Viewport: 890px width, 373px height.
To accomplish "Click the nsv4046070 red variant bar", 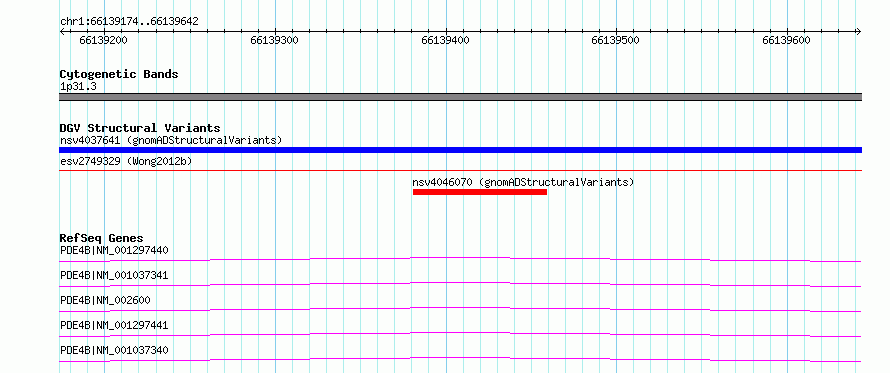I will click(x=480, y=192).
